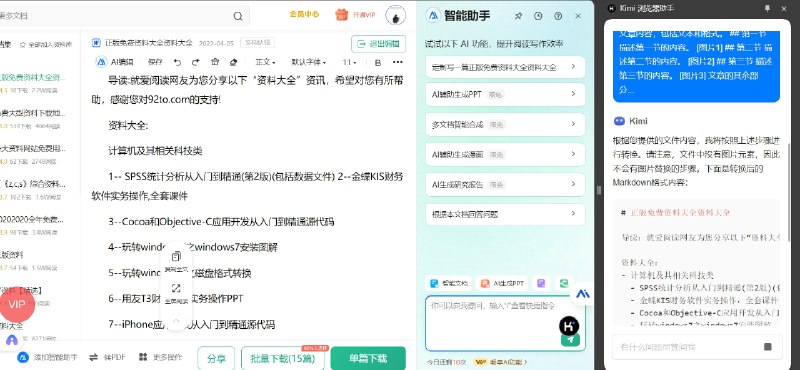
Task: Click the 全部加入资料库 star link
Action: click(45, 44)
